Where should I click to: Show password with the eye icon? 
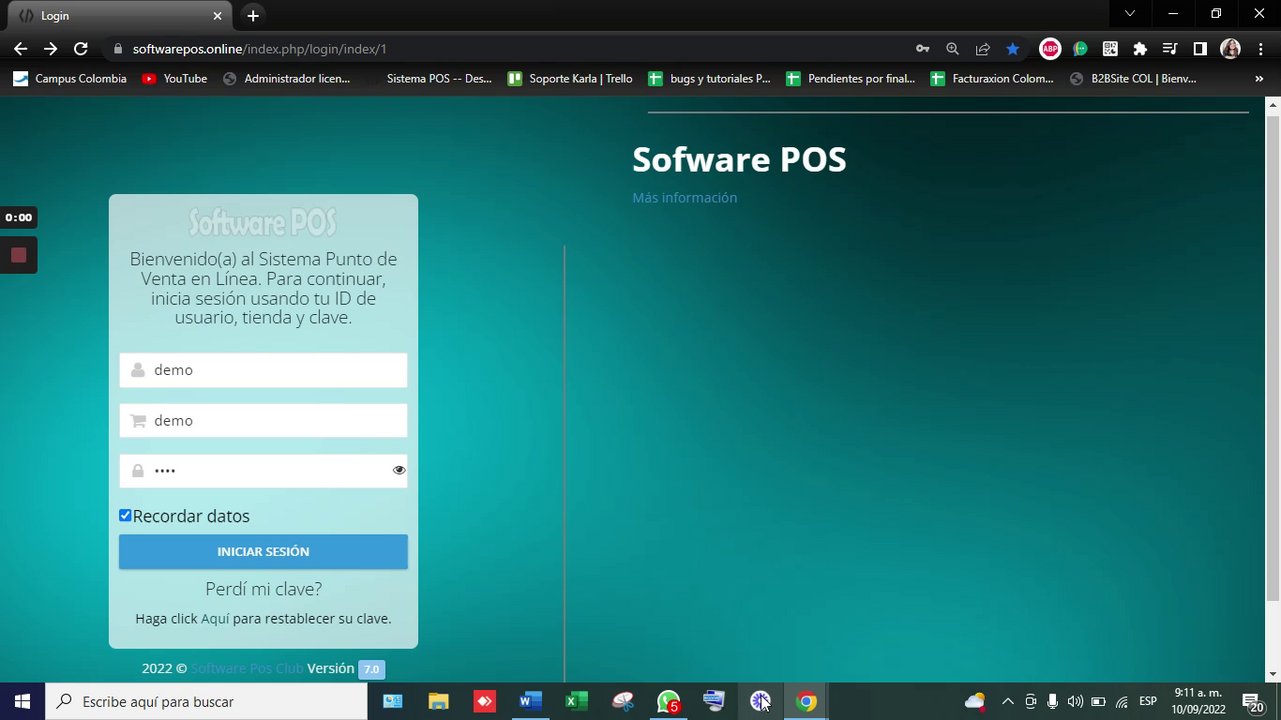point(399,470)
